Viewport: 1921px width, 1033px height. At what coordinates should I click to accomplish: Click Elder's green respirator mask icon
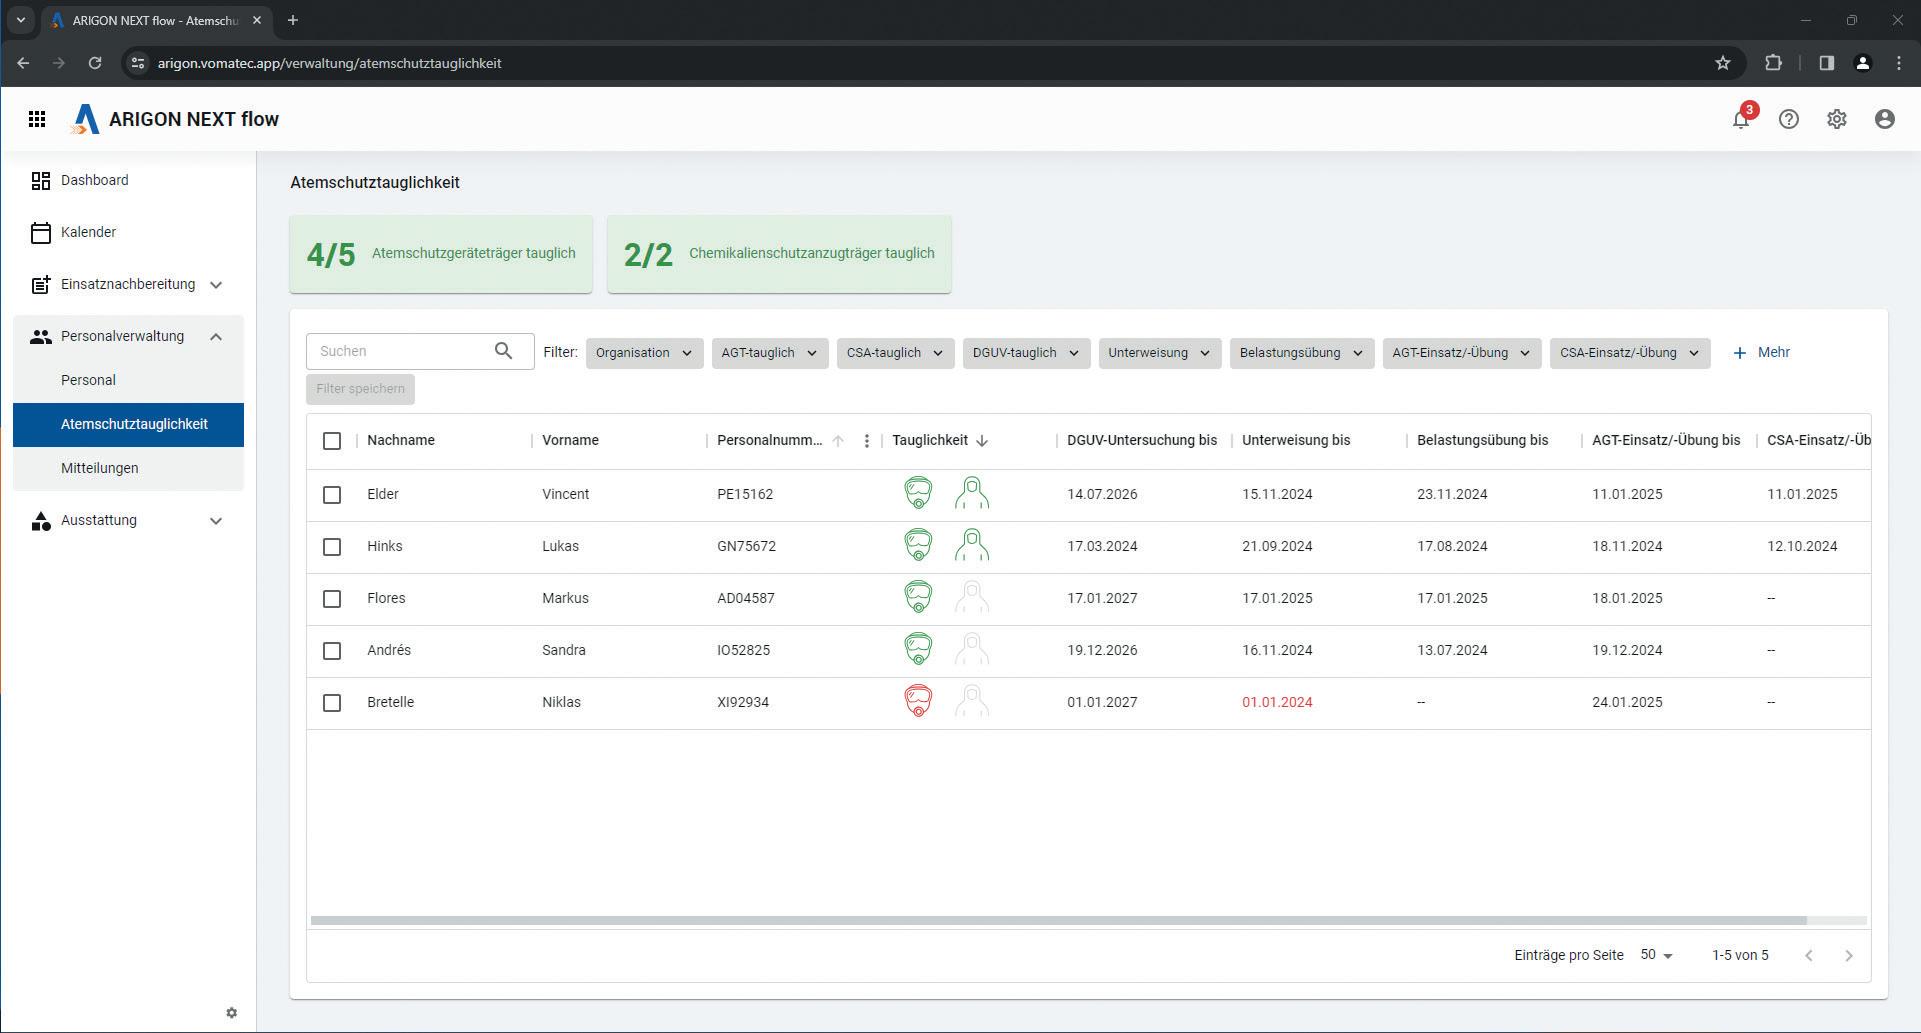click(x=918, y=493)
